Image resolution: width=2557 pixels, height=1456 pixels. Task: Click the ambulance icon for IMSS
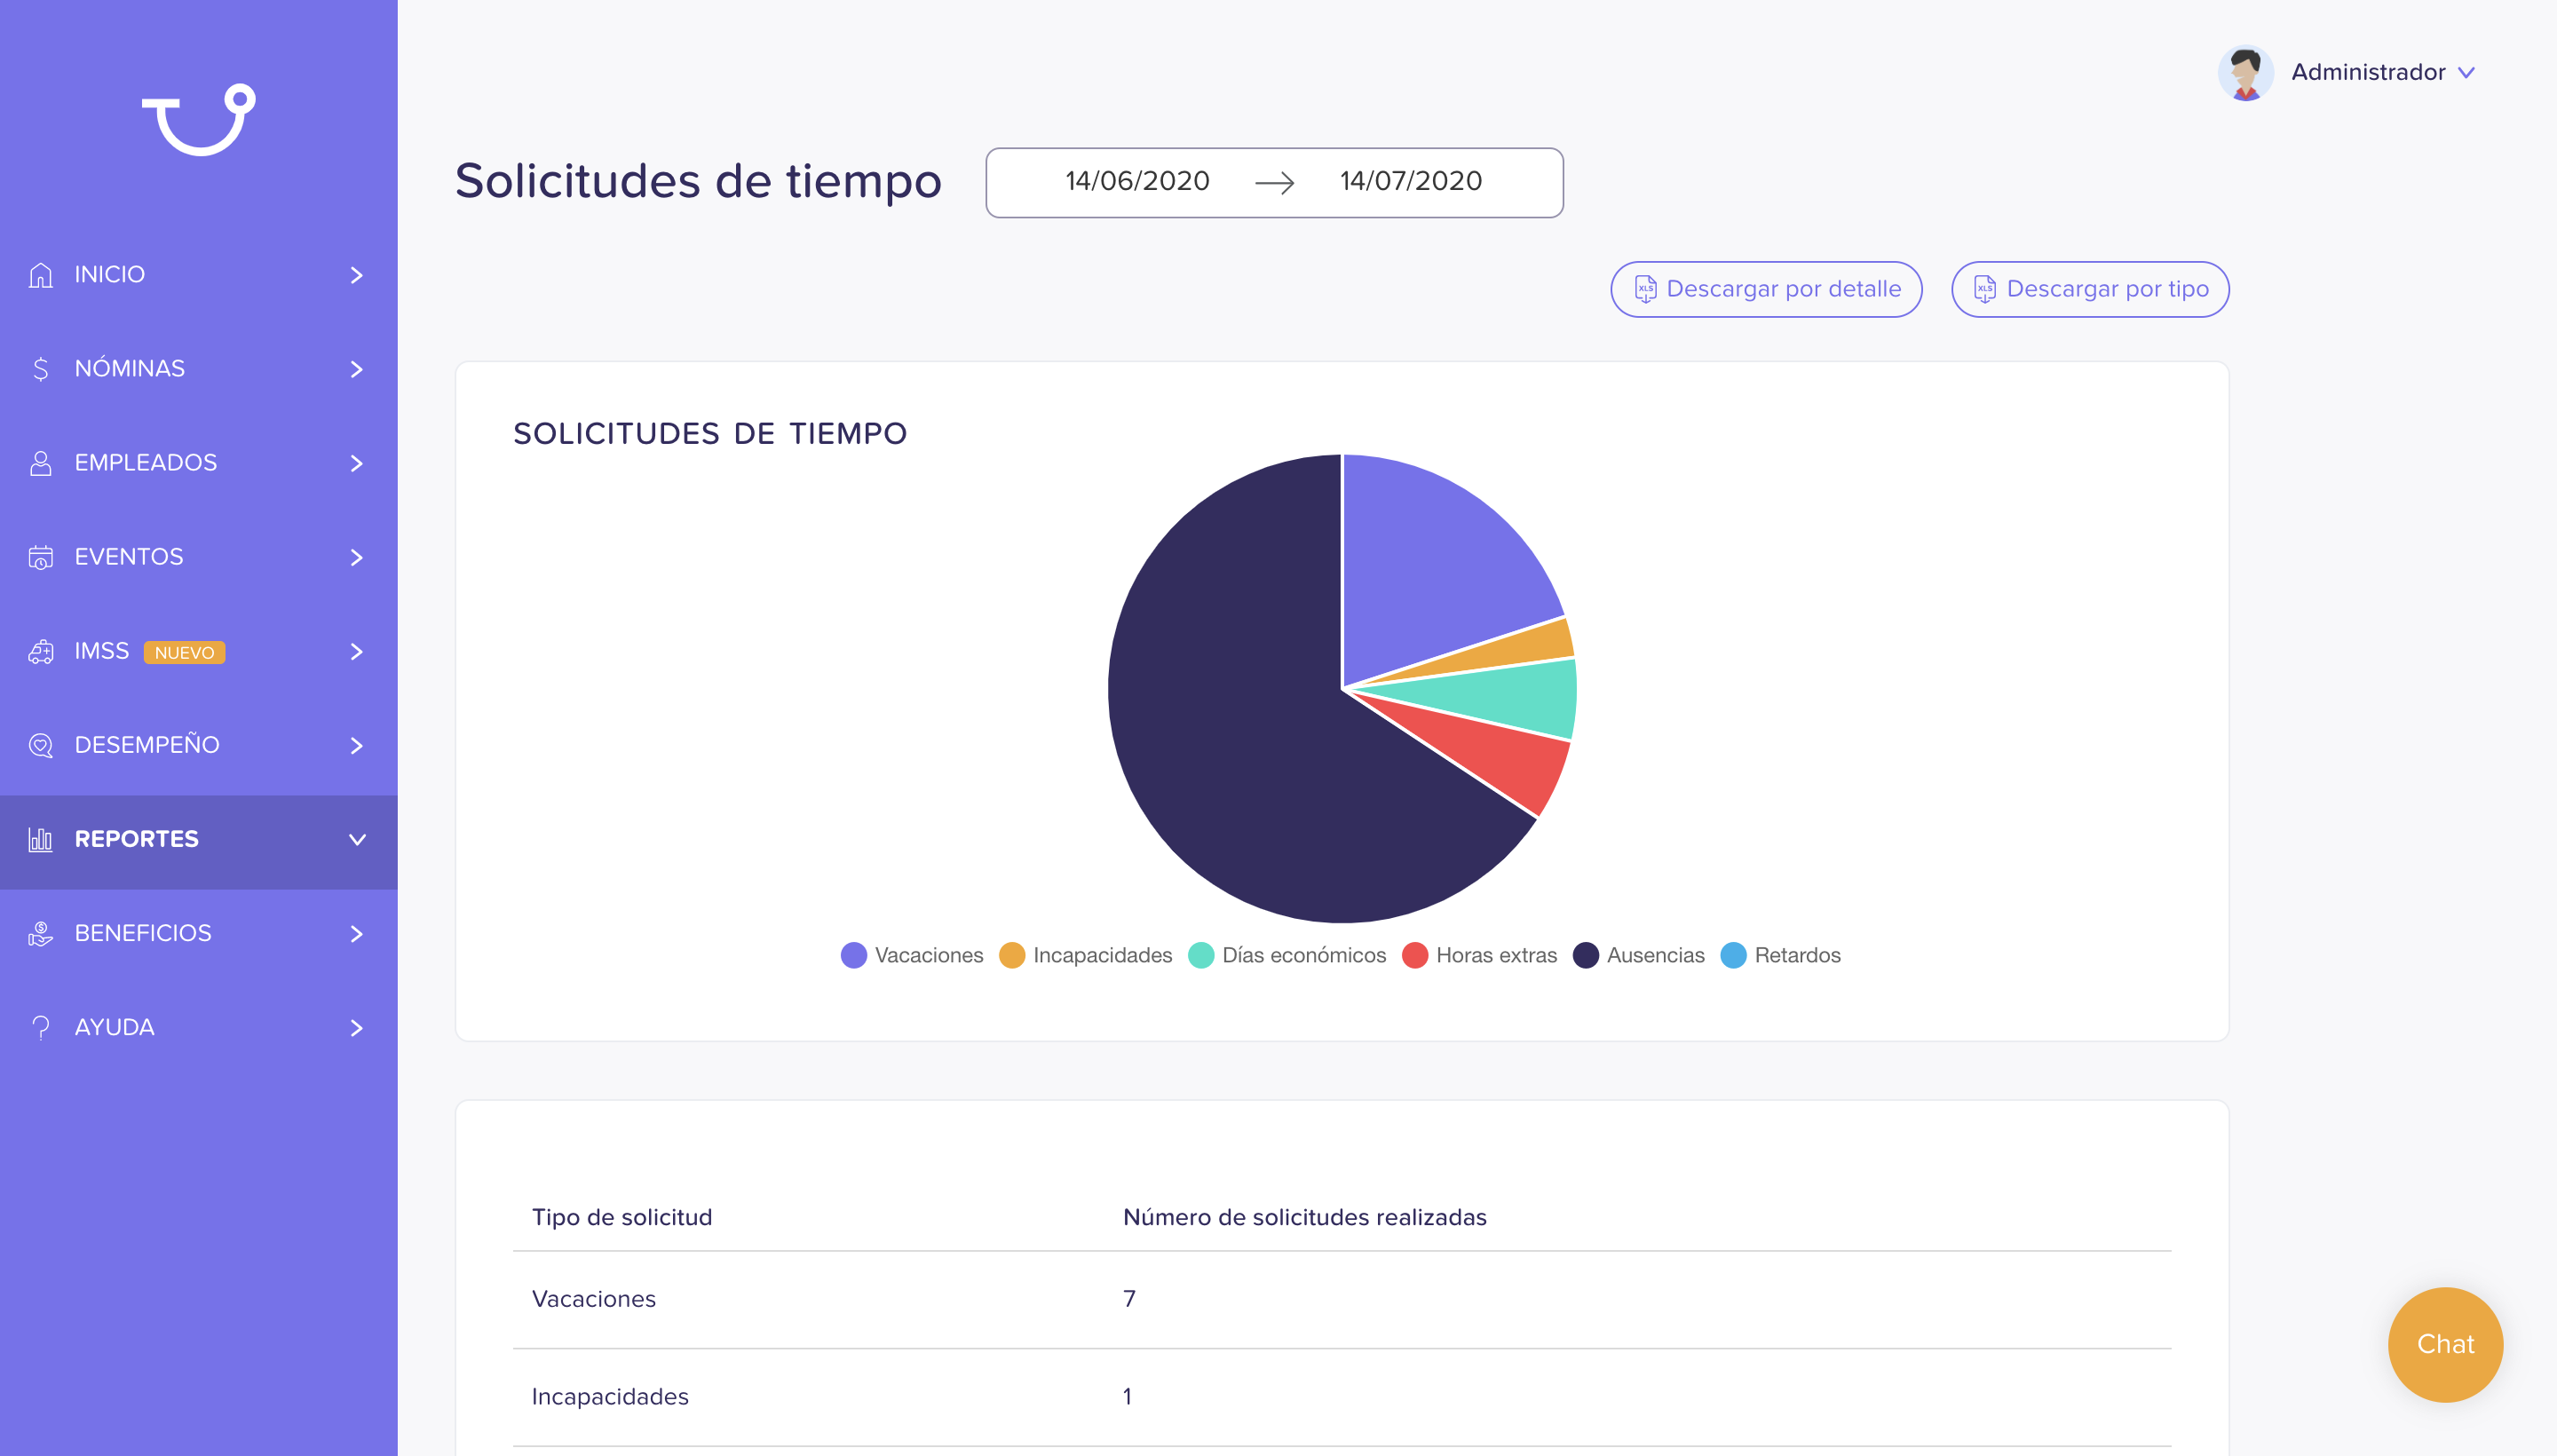tap(40, 651)
